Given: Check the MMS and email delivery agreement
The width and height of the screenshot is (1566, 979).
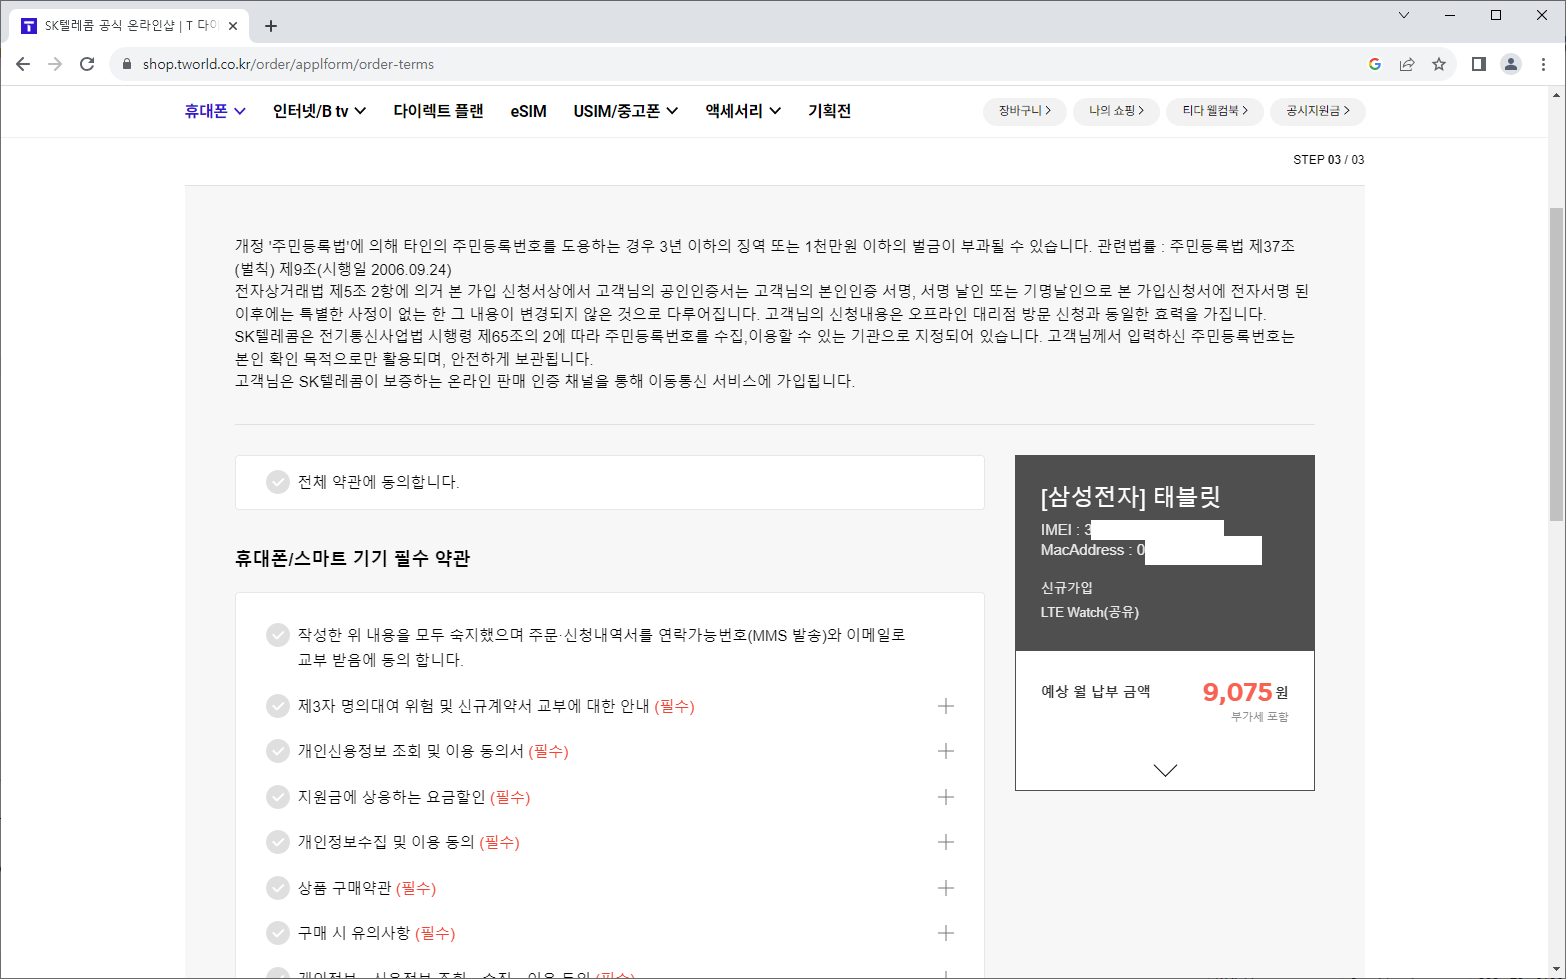Looking at the screenshot, I should tap(278, 635).
